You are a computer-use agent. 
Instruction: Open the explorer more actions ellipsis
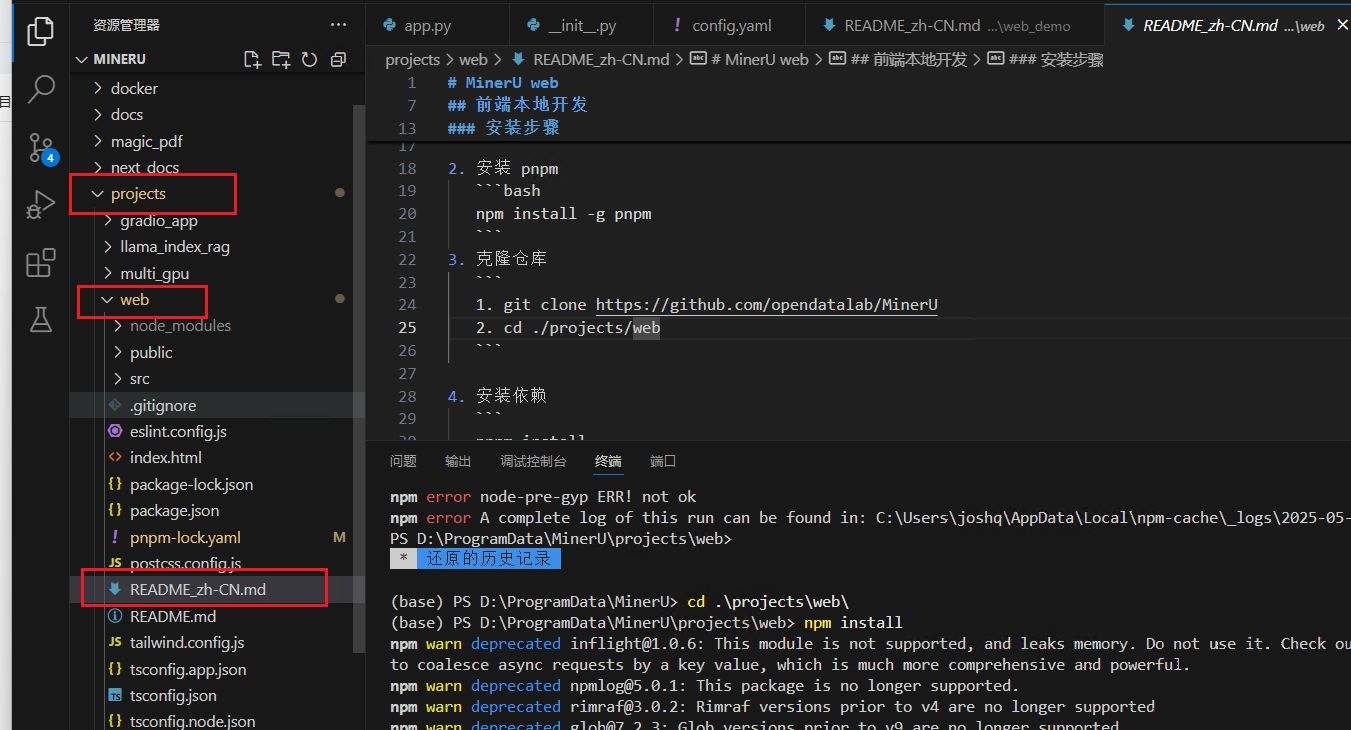[x=340, y=24]
